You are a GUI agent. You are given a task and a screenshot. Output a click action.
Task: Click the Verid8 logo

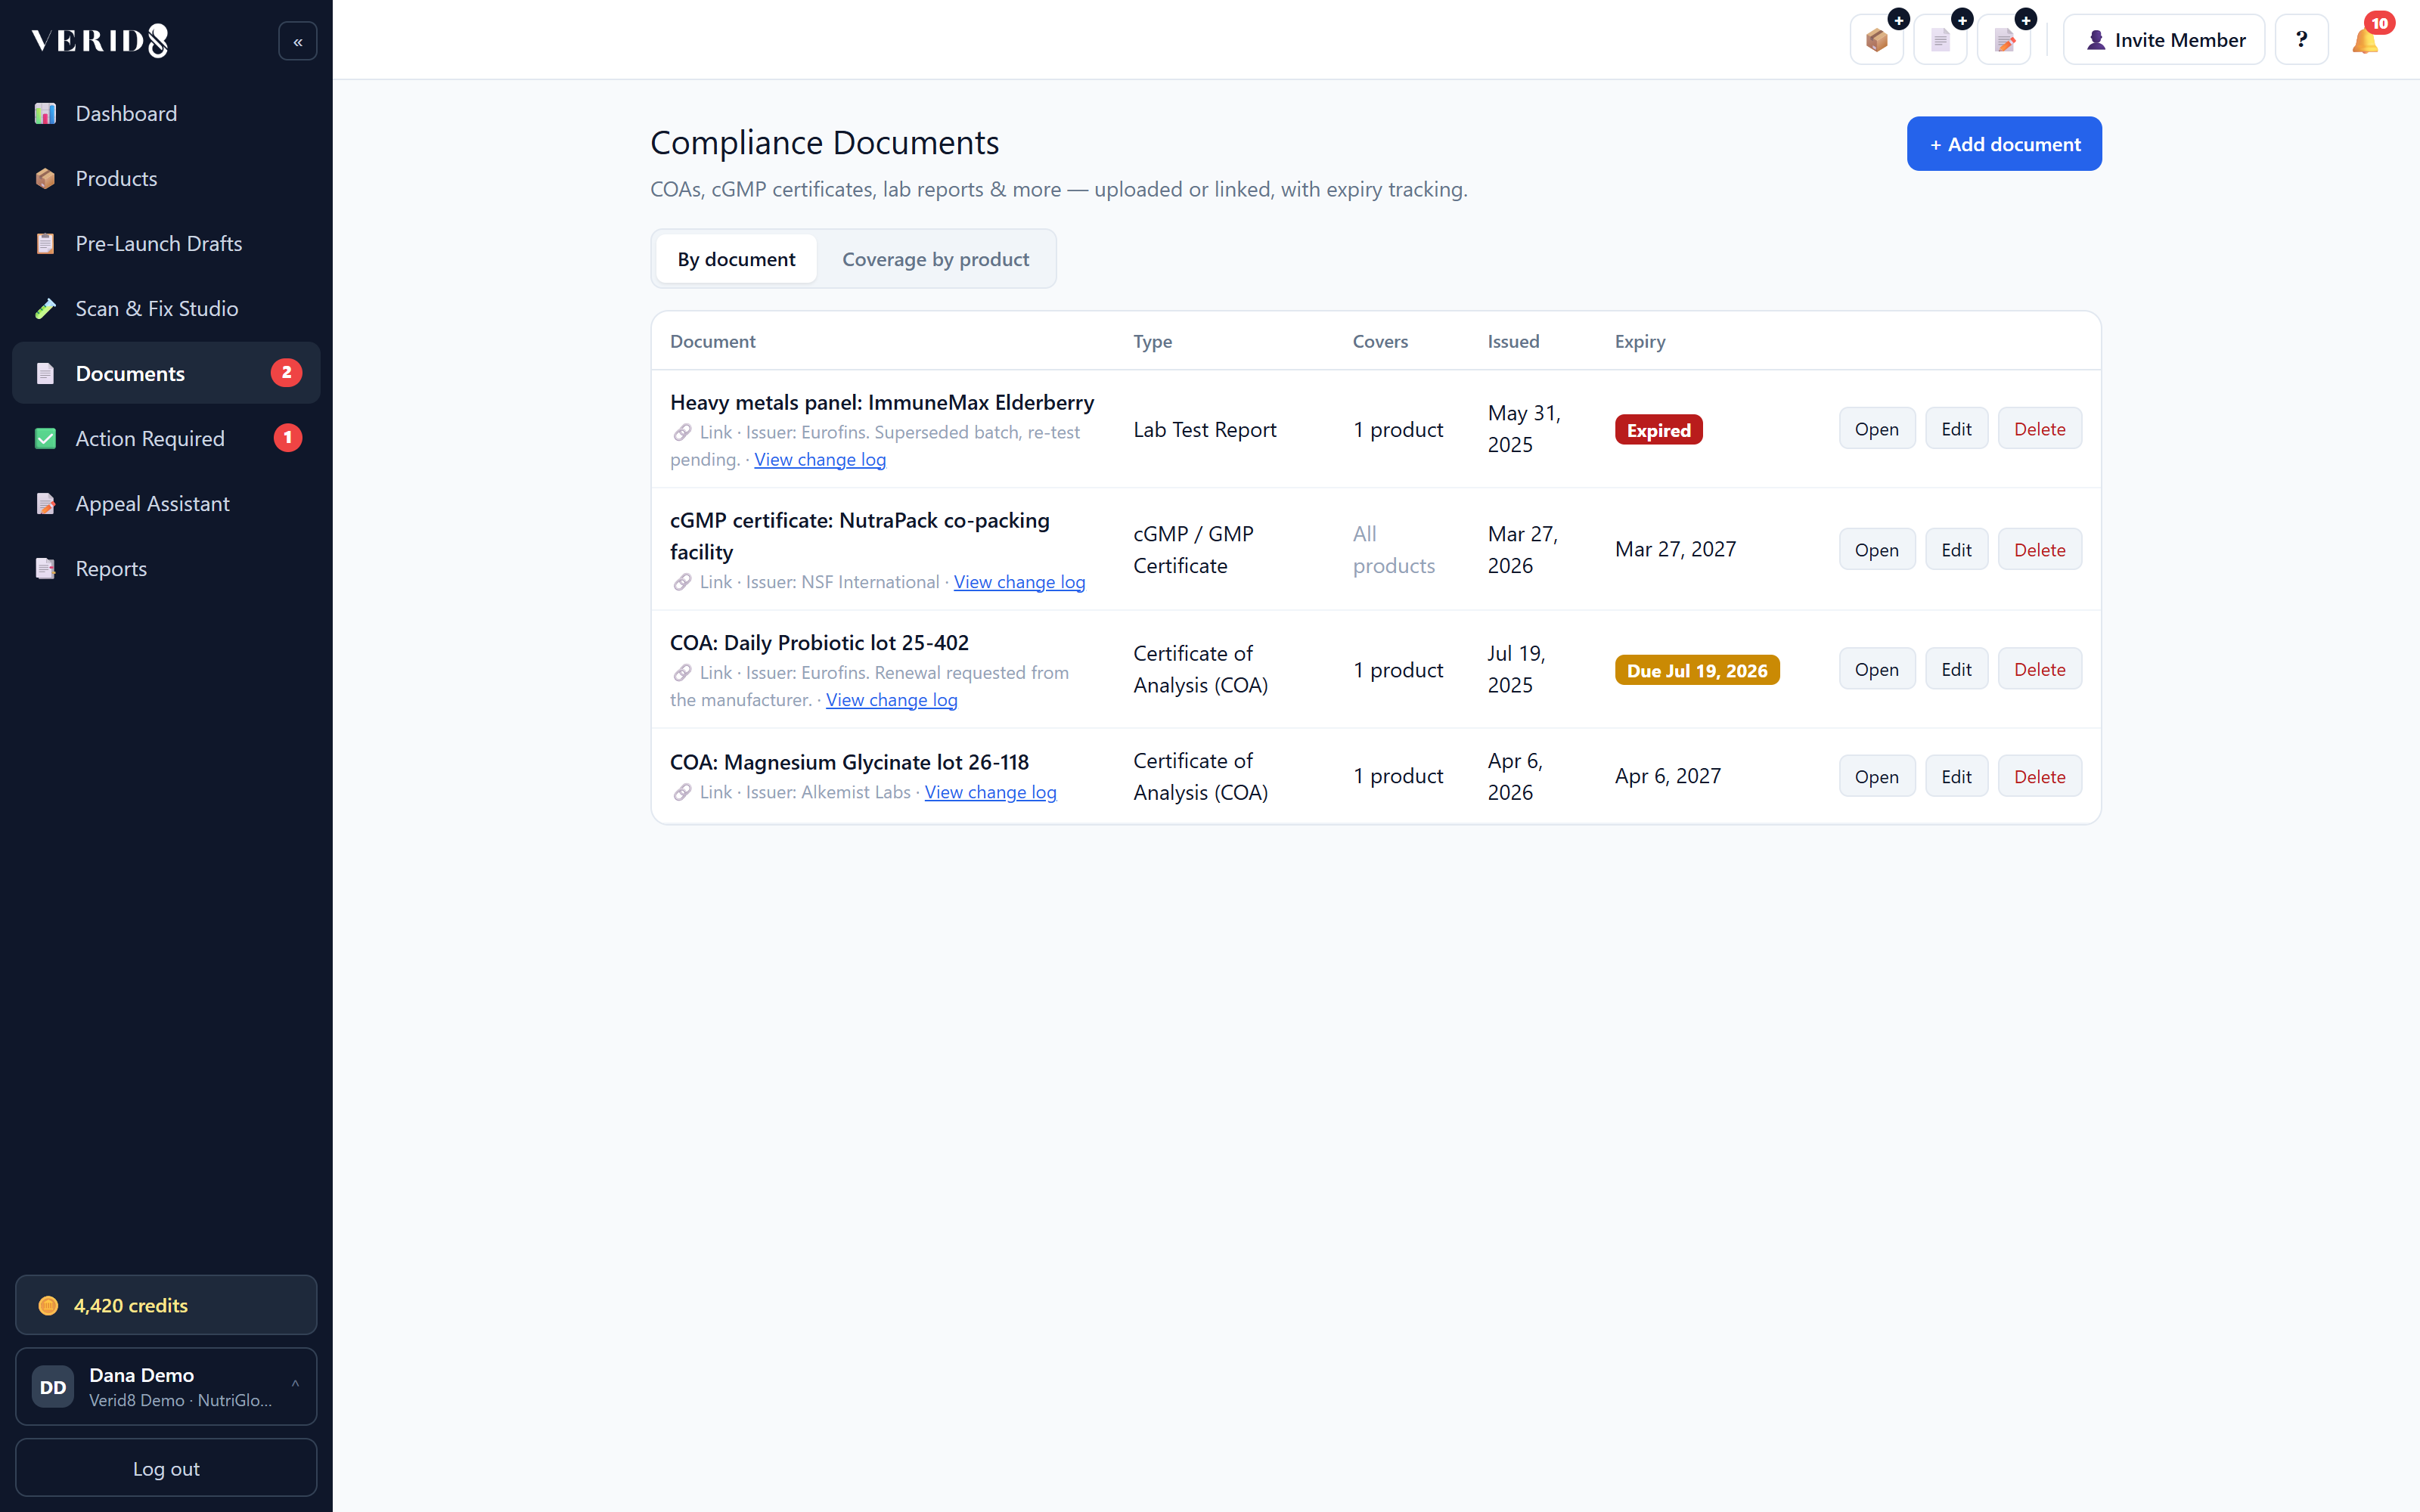tap(100, 40)
